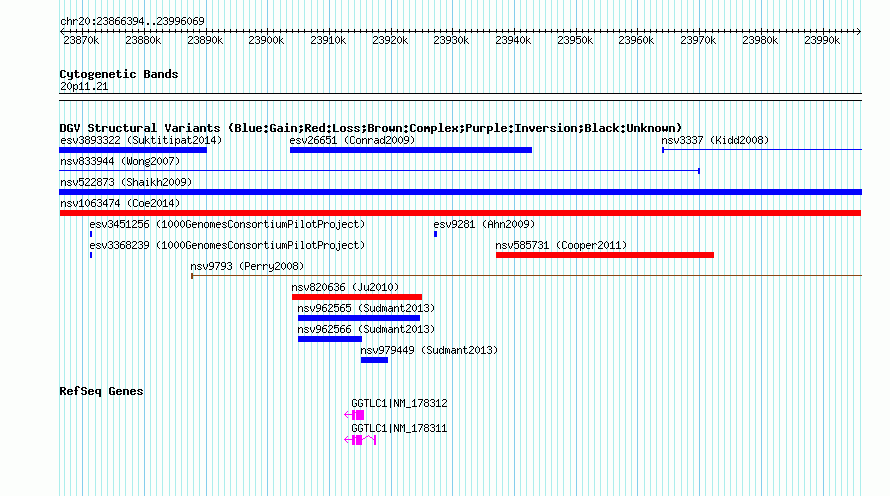Click the 23940k ruler tick label

pos(513,40)
